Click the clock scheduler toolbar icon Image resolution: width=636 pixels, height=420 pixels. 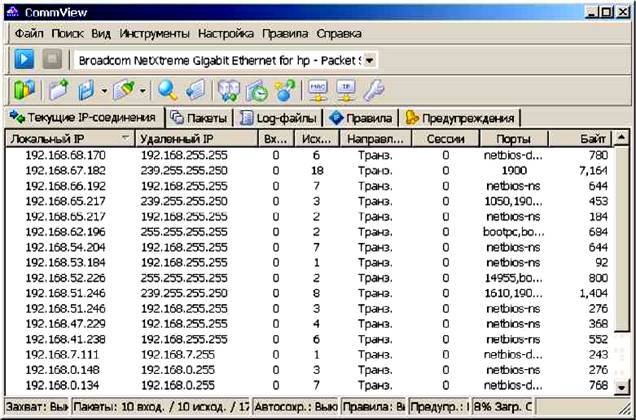(256, 91)
